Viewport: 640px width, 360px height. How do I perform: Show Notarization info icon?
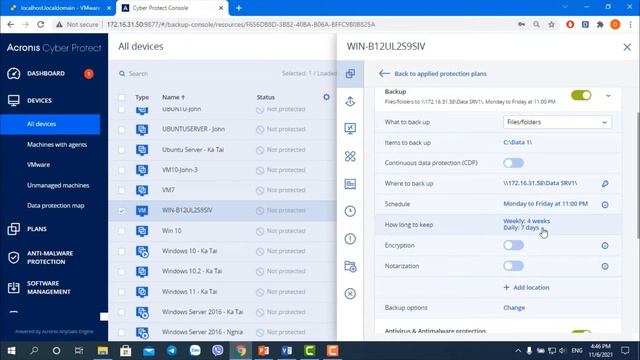tap(605, 267)
